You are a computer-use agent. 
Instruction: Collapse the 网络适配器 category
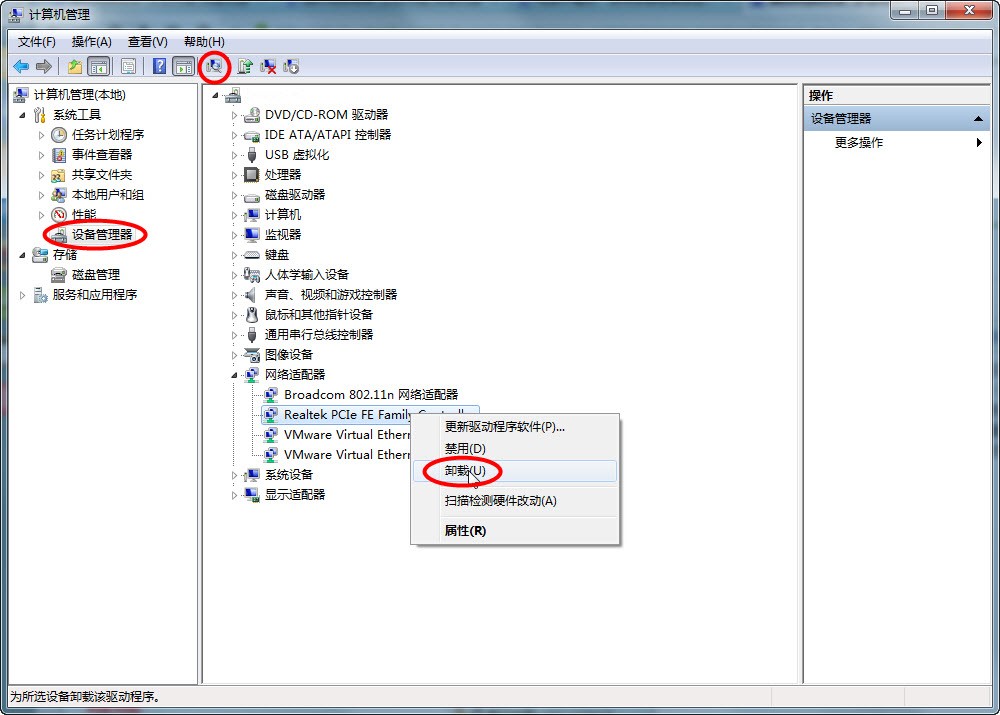point(234,375)
